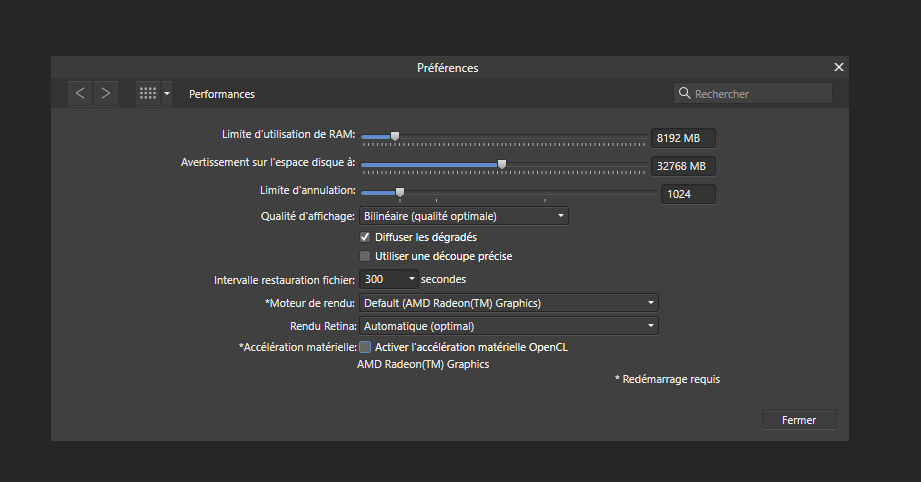Show all preference categories grid
The image size is (921, 482).
coord(148,93)
